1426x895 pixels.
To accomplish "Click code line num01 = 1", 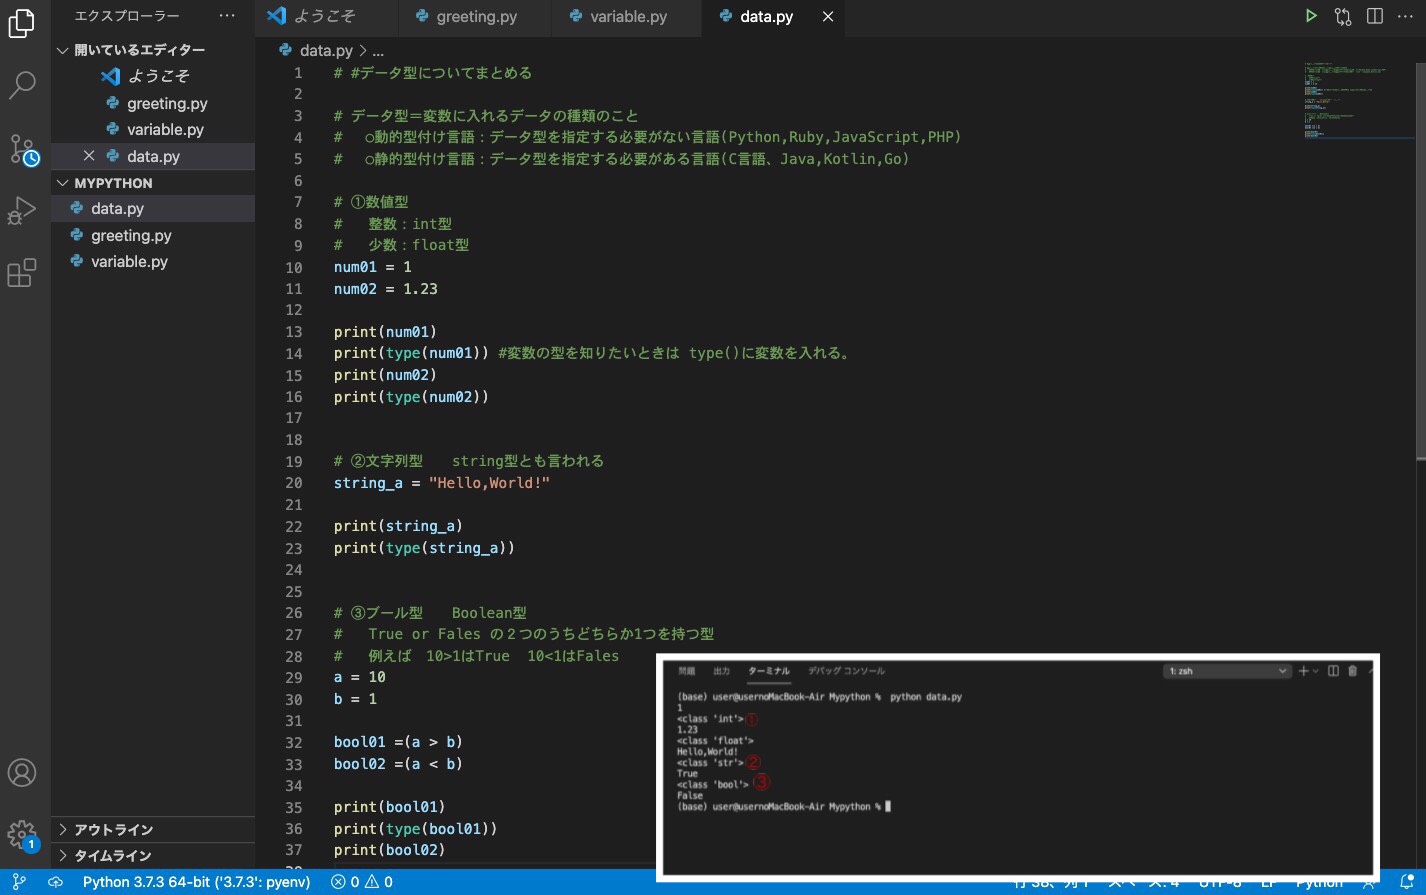I will (x=372, y=267).
